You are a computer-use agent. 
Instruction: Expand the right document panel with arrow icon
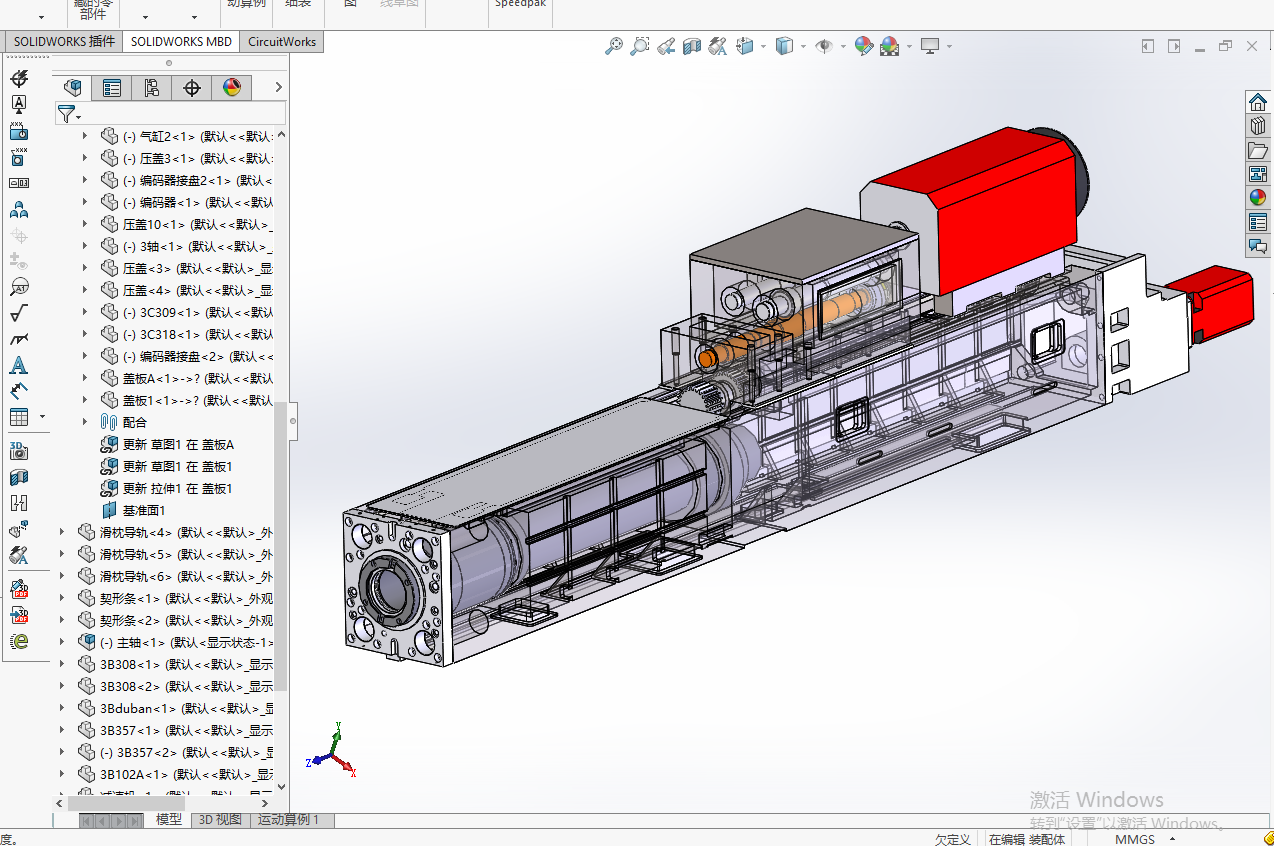click(x=1174, y=46)
